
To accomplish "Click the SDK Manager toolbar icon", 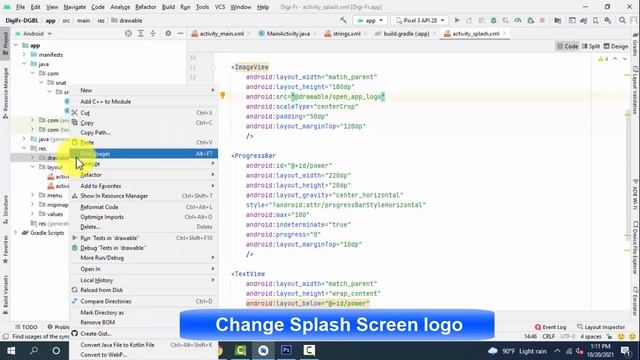I will tap(608, 20).
